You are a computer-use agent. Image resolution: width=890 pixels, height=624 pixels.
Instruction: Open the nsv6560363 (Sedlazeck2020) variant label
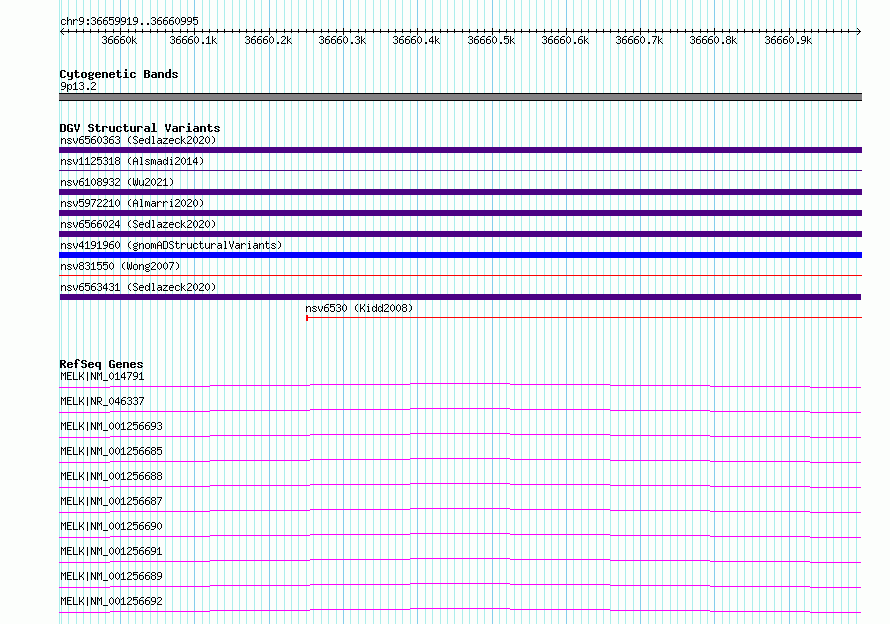[x=138, y=140]
